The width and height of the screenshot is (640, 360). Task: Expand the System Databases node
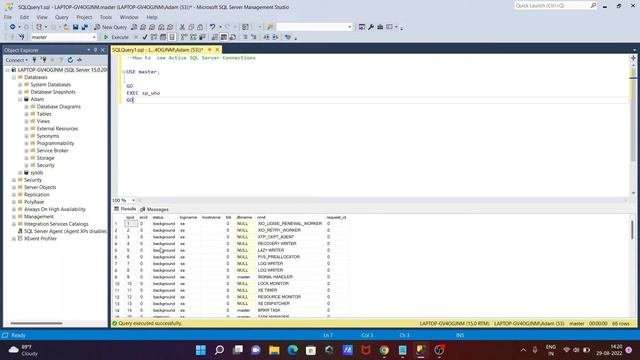tap(20, 84)
